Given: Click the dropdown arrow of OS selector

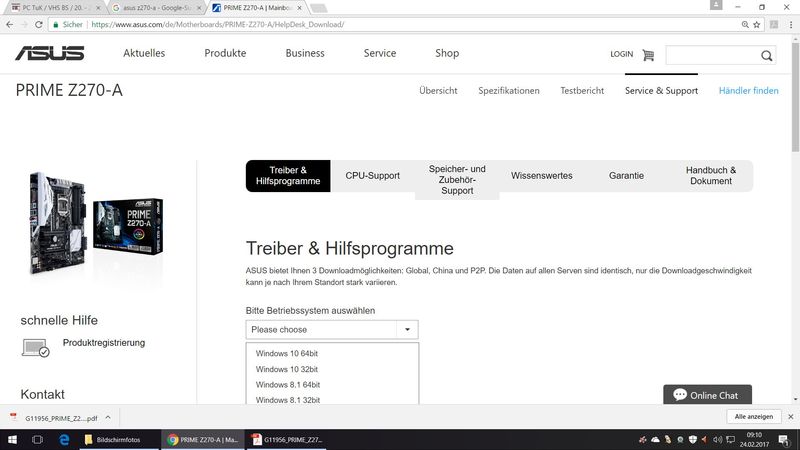Looking at the screenshot, I should click(x=407, y=330).
